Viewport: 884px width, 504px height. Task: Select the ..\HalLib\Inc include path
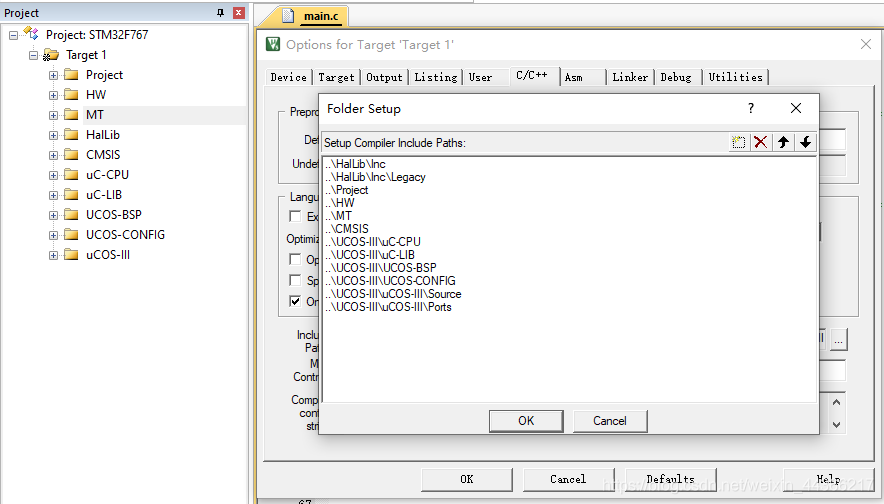(356, 164)
